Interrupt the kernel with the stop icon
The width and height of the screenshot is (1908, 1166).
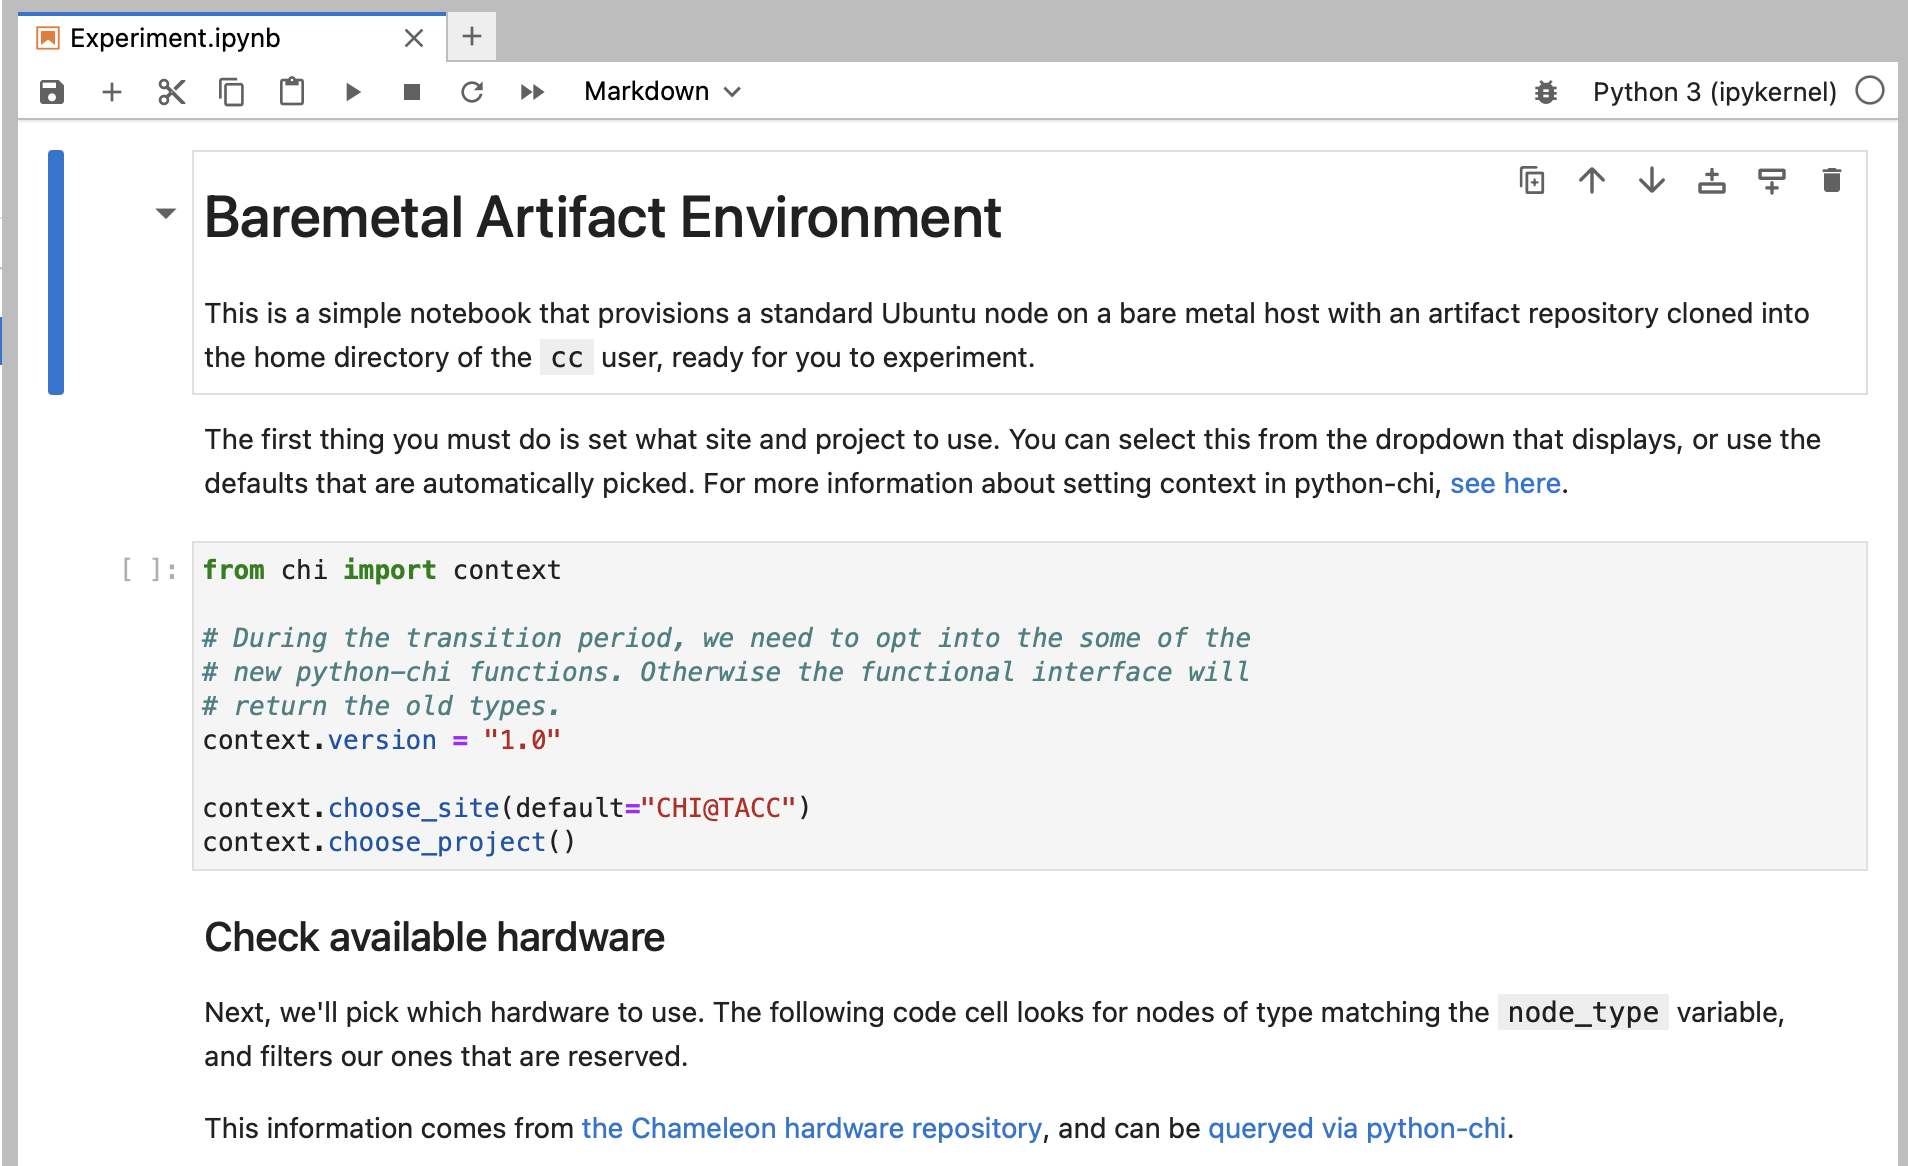pos(412,92)
